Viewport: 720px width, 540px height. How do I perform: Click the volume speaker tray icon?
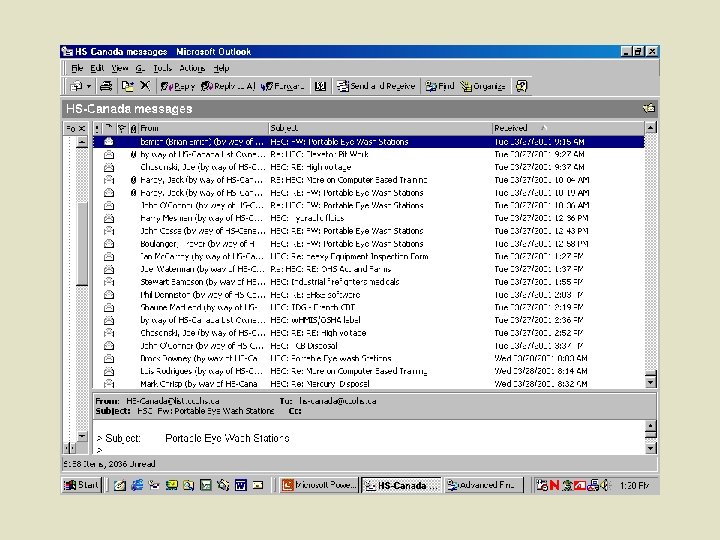(605, 485)
